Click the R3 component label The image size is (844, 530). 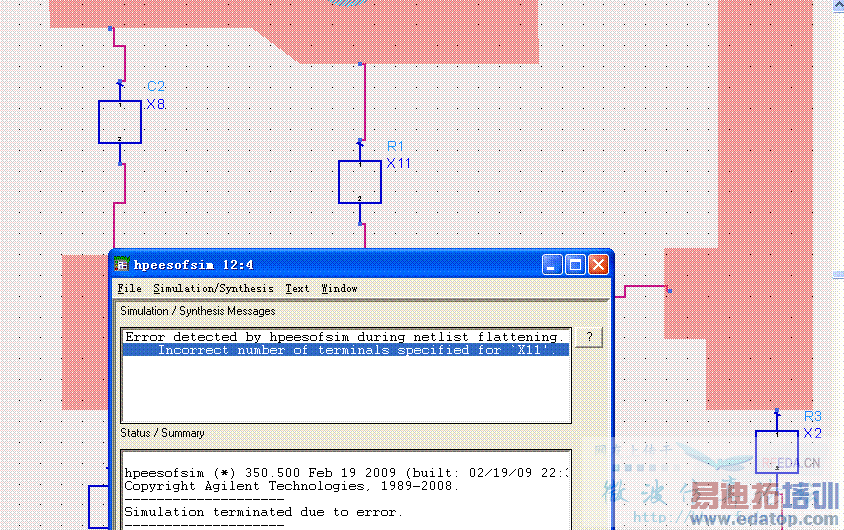click(813, 416)
